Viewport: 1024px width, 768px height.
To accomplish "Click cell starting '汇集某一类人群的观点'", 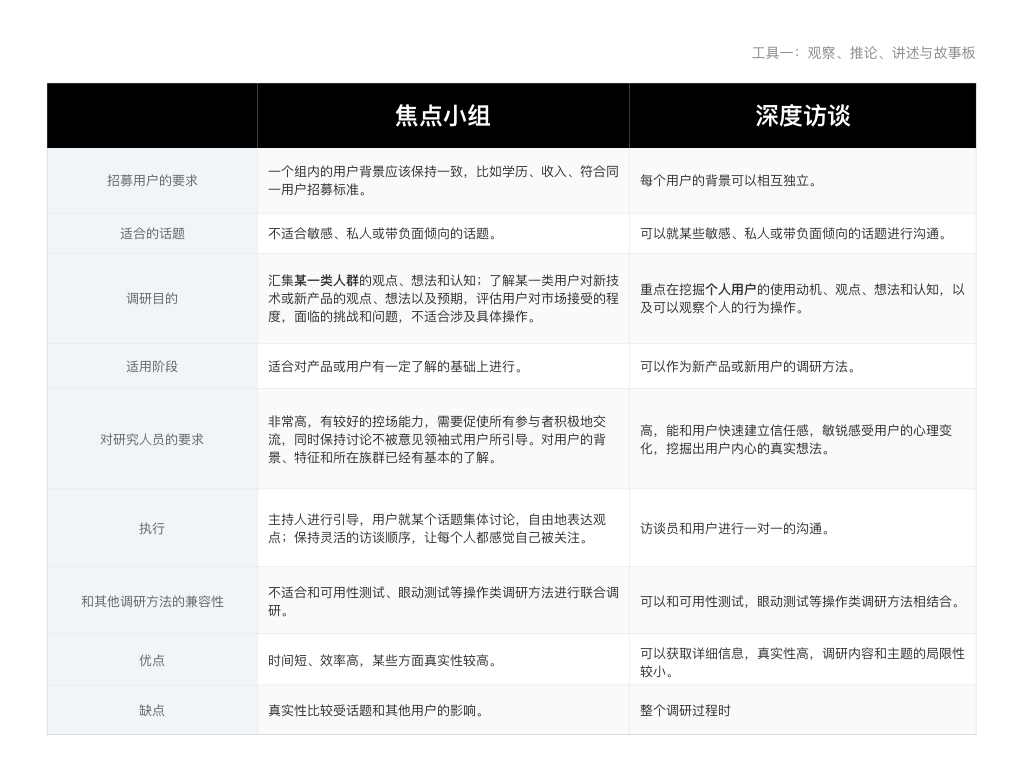I will [x=443, y=298].
